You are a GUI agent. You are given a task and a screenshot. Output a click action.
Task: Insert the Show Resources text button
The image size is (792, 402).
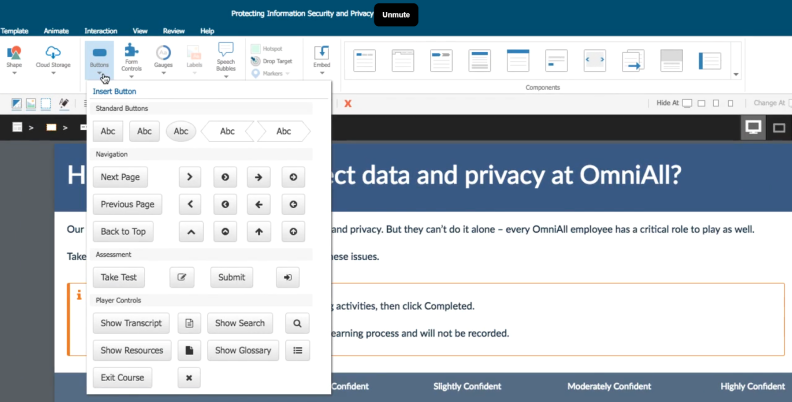pos(132,350)
